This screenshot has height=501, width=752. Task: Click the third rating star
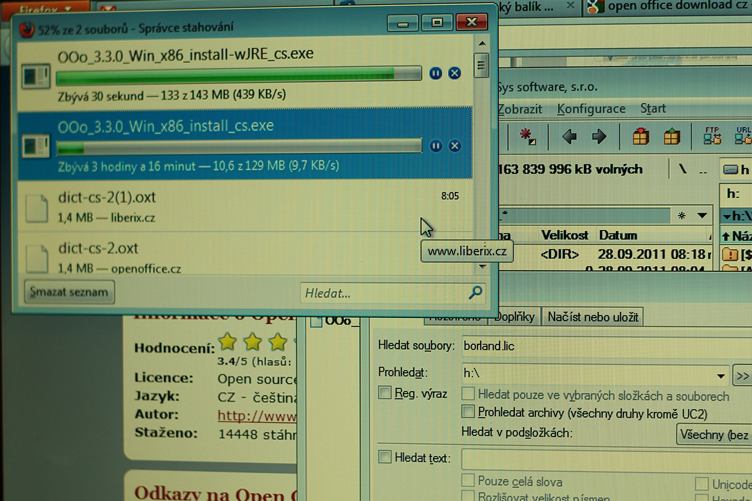pyautogui.click(x=277, y=341)
